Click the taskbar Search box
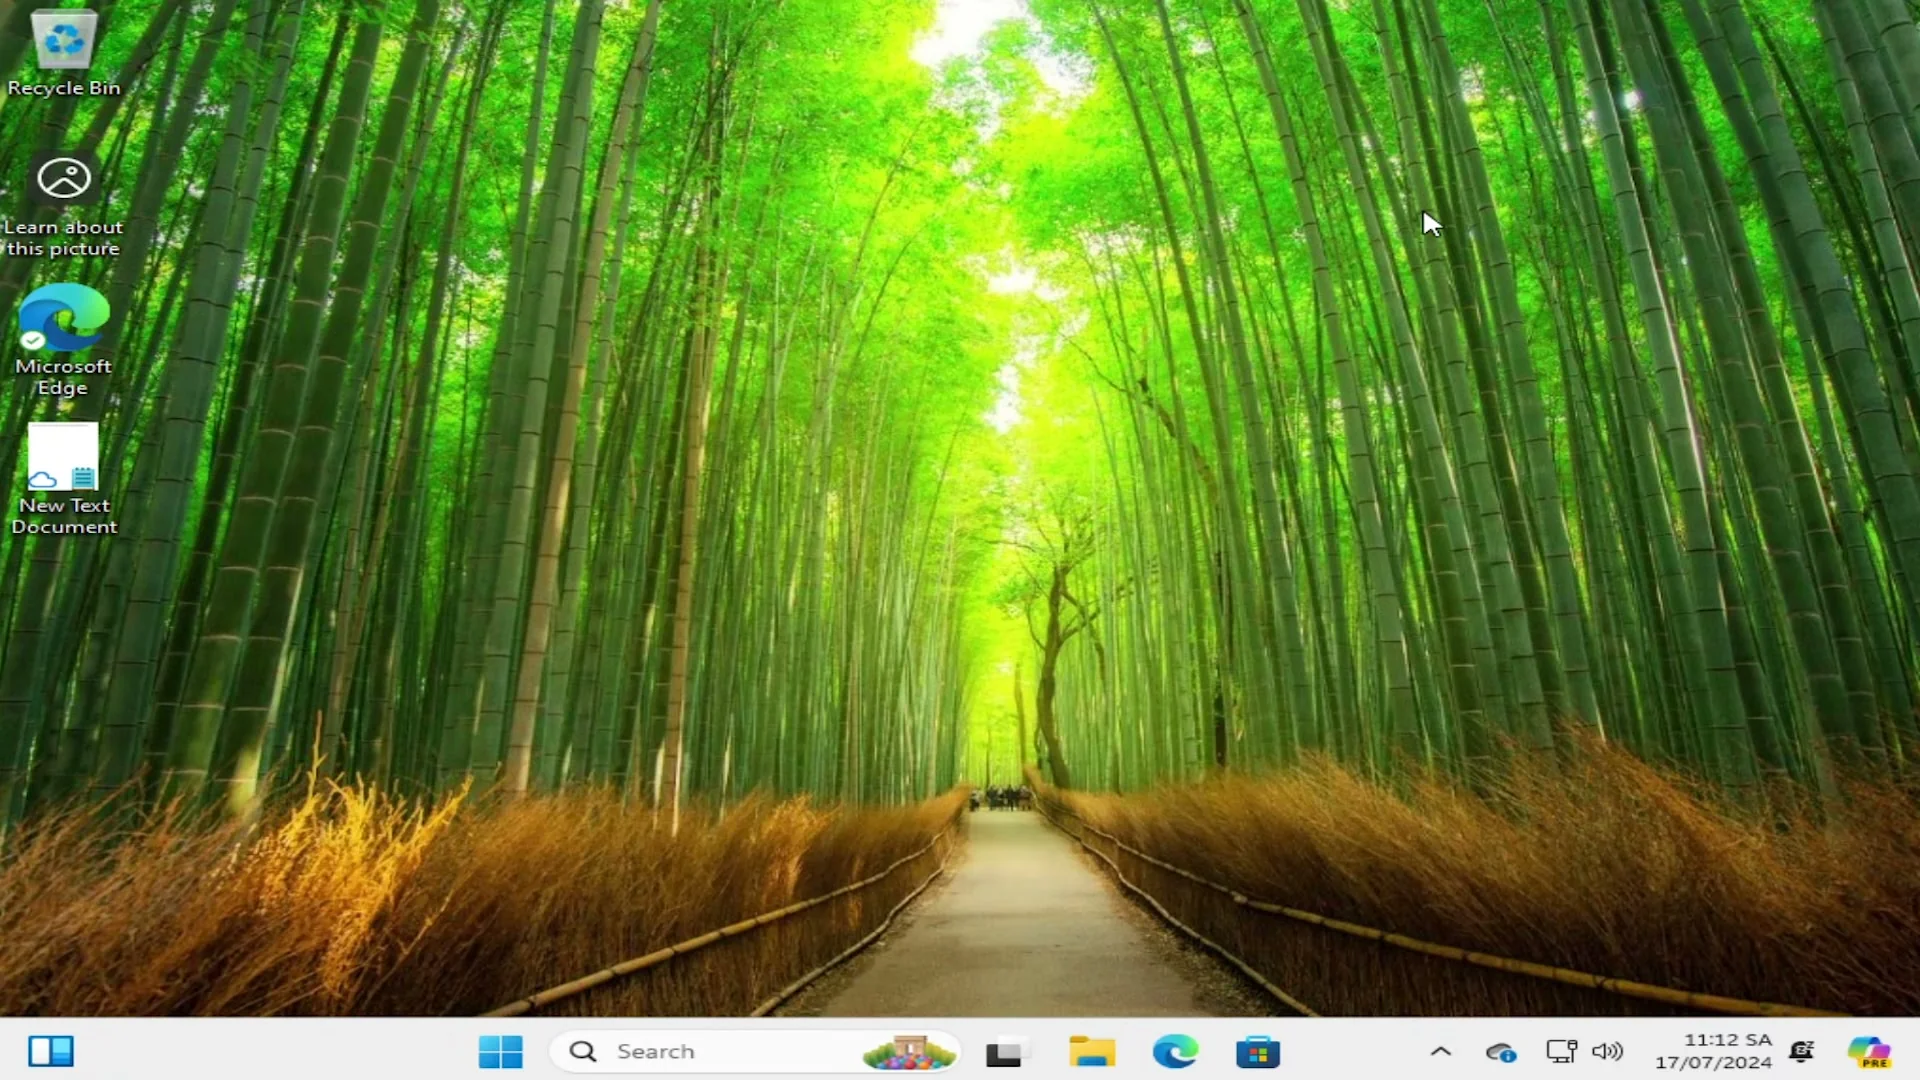Viewport: 1920px width, 1080px height. click(755, 1051)
